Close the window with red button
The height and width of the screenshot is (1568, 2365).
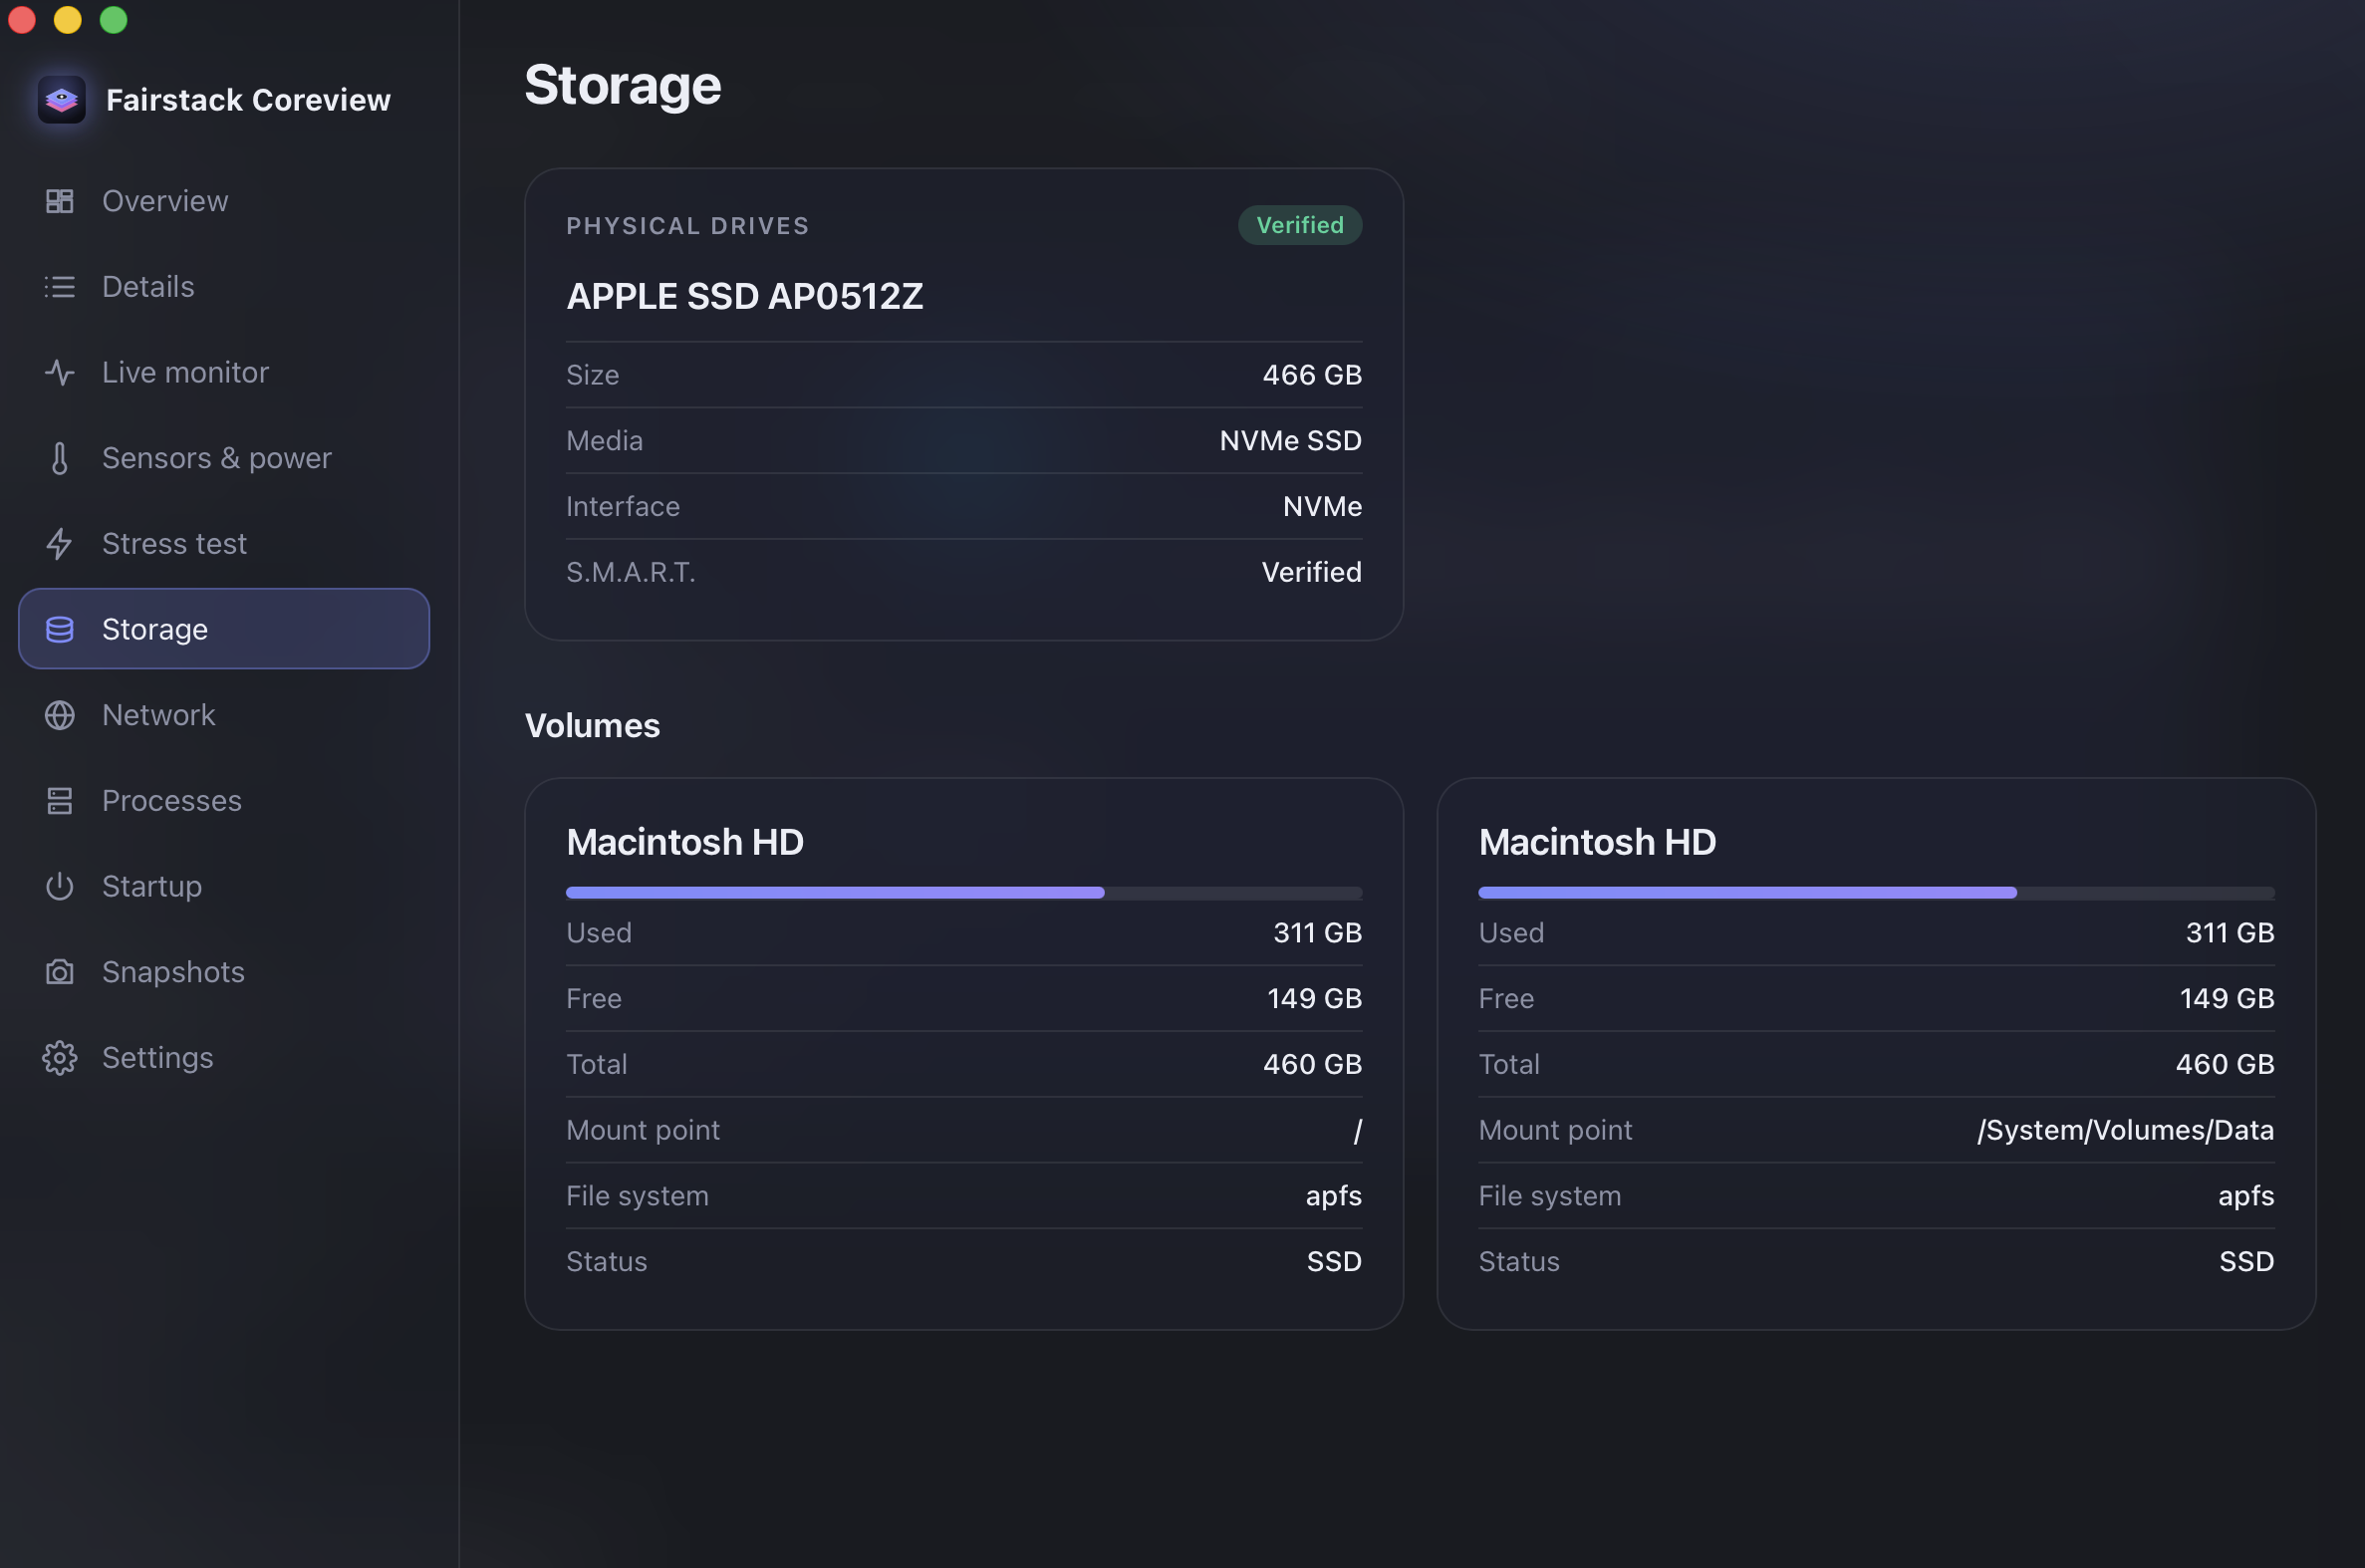22,20
